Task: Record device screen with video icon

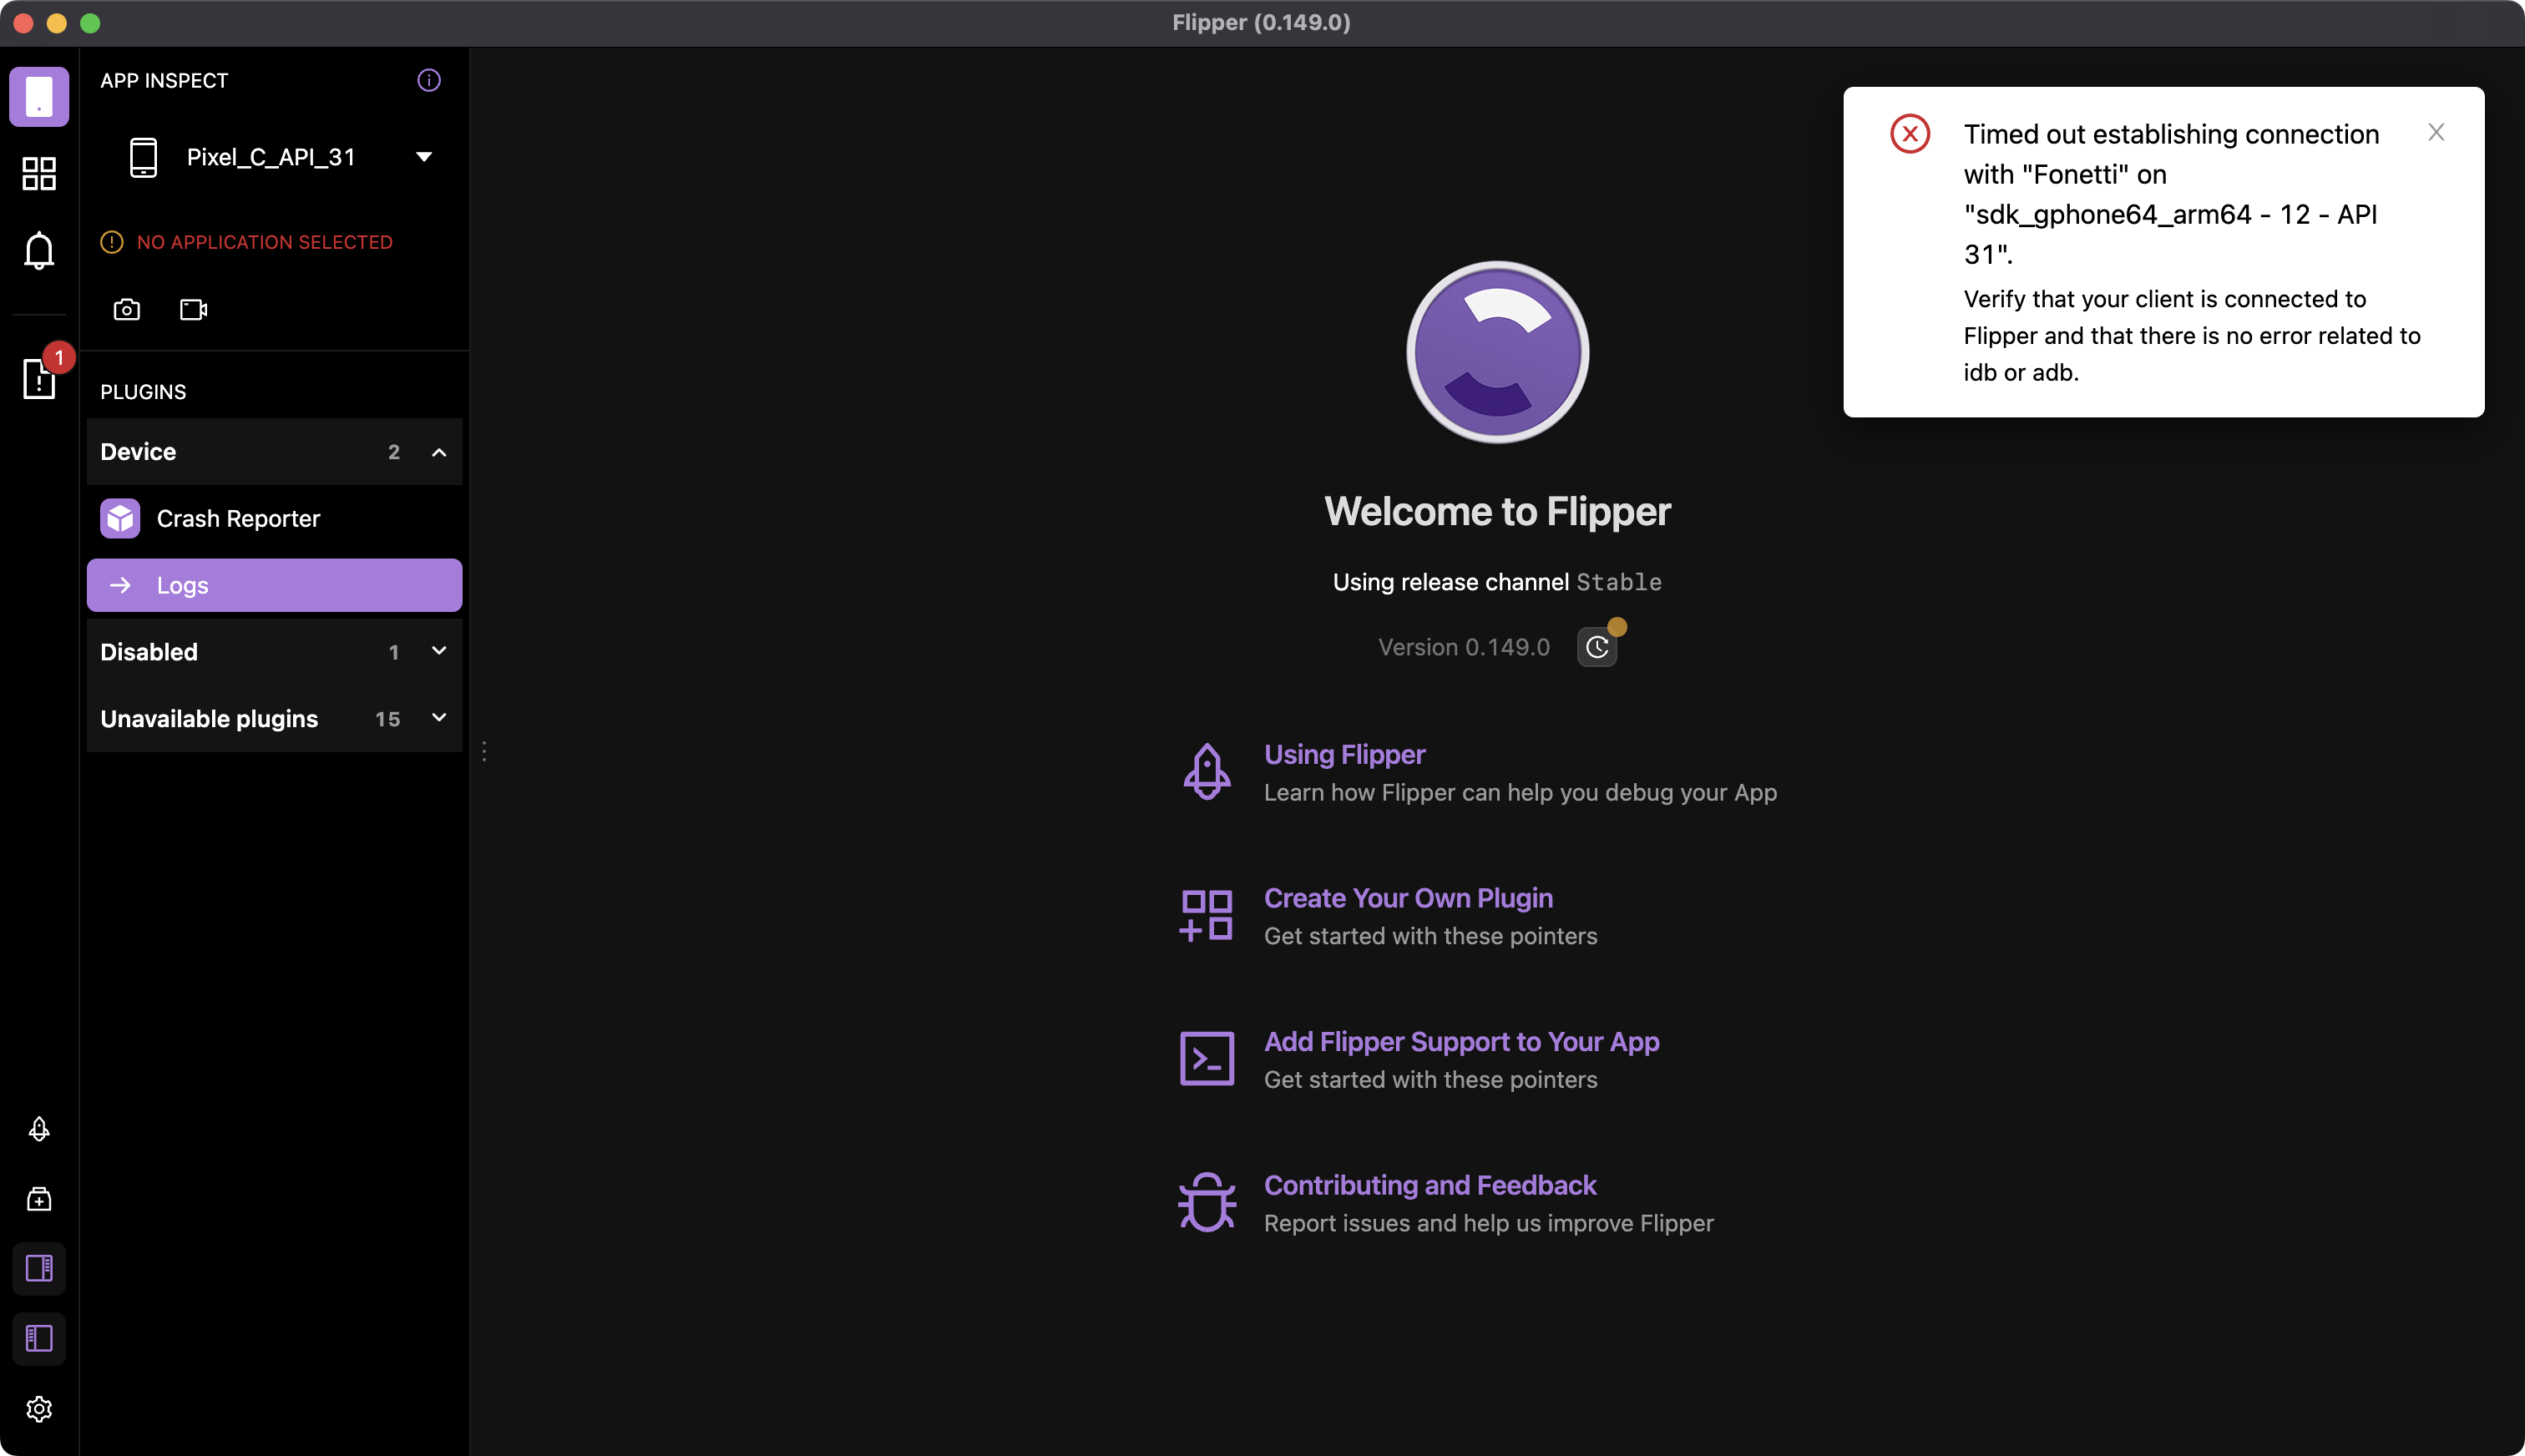Action: coord(191,309)
